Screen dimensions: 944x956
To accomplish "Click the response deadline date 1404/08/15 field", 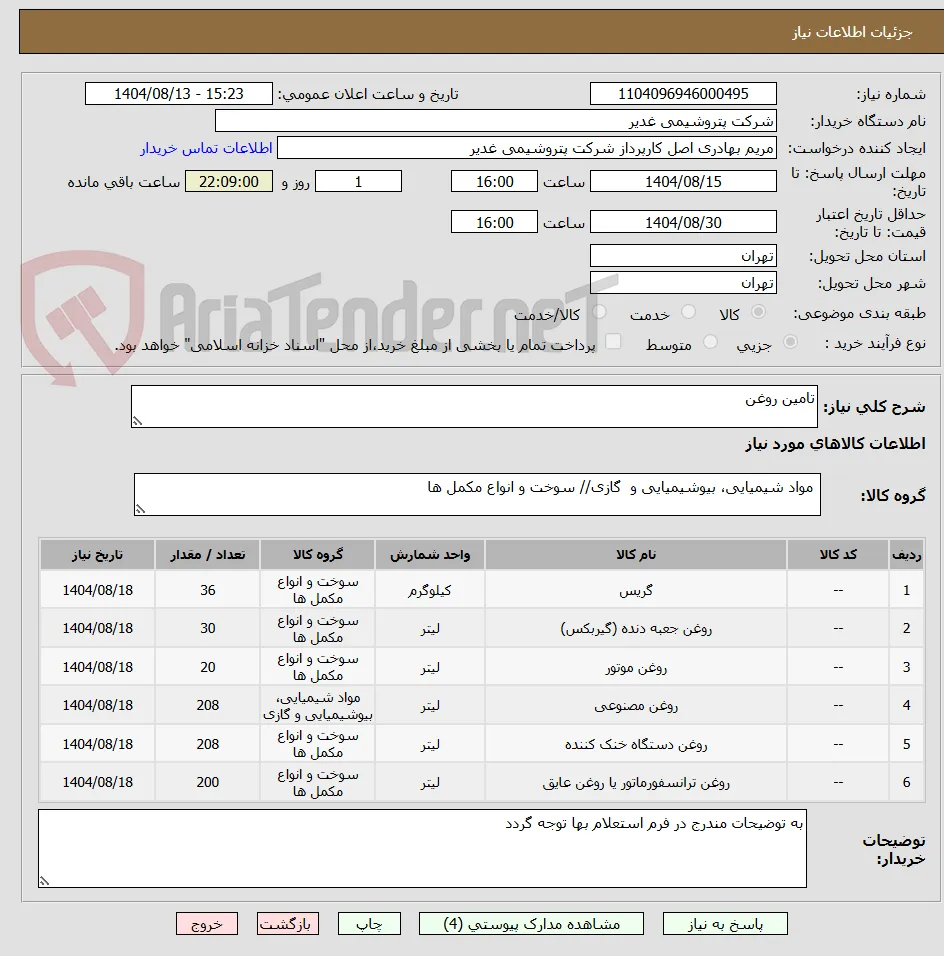I will [683, 181].
